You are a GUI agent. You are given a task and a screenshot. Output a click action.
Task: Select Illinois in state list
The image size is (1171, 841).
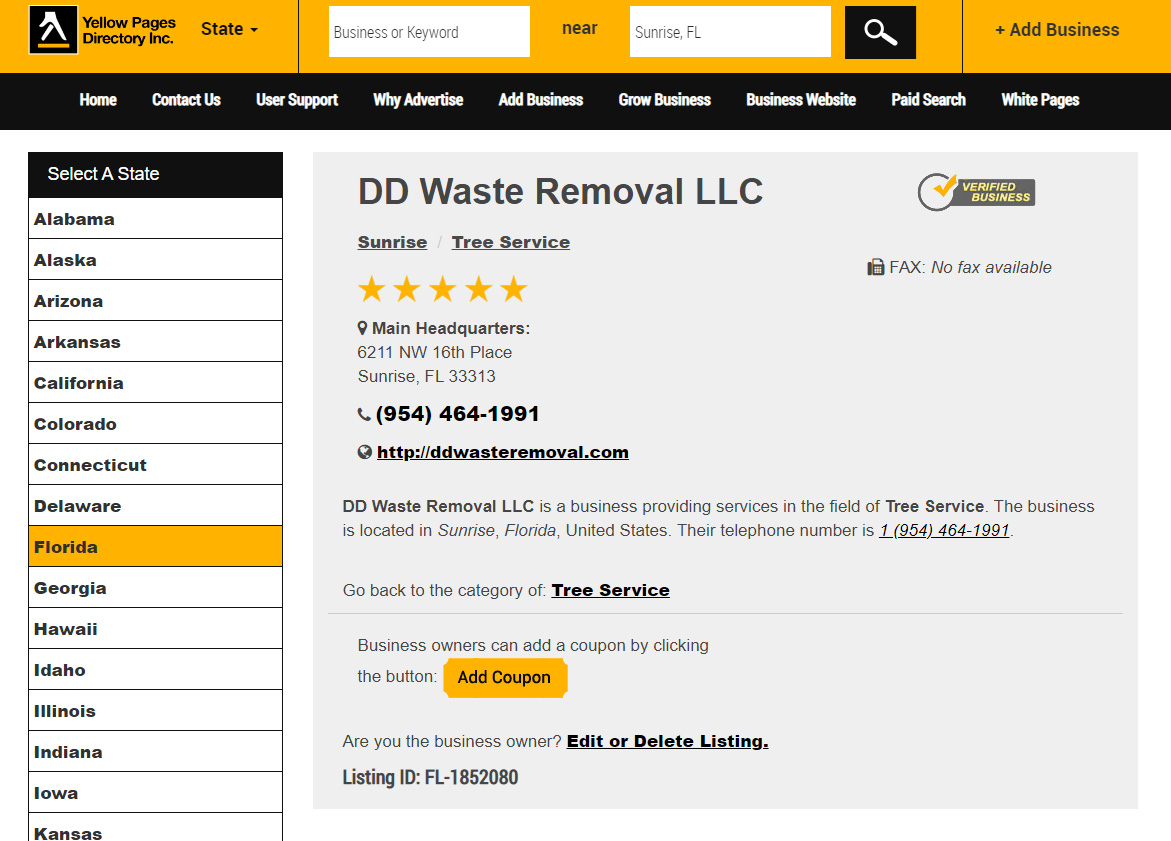(155, 711)
